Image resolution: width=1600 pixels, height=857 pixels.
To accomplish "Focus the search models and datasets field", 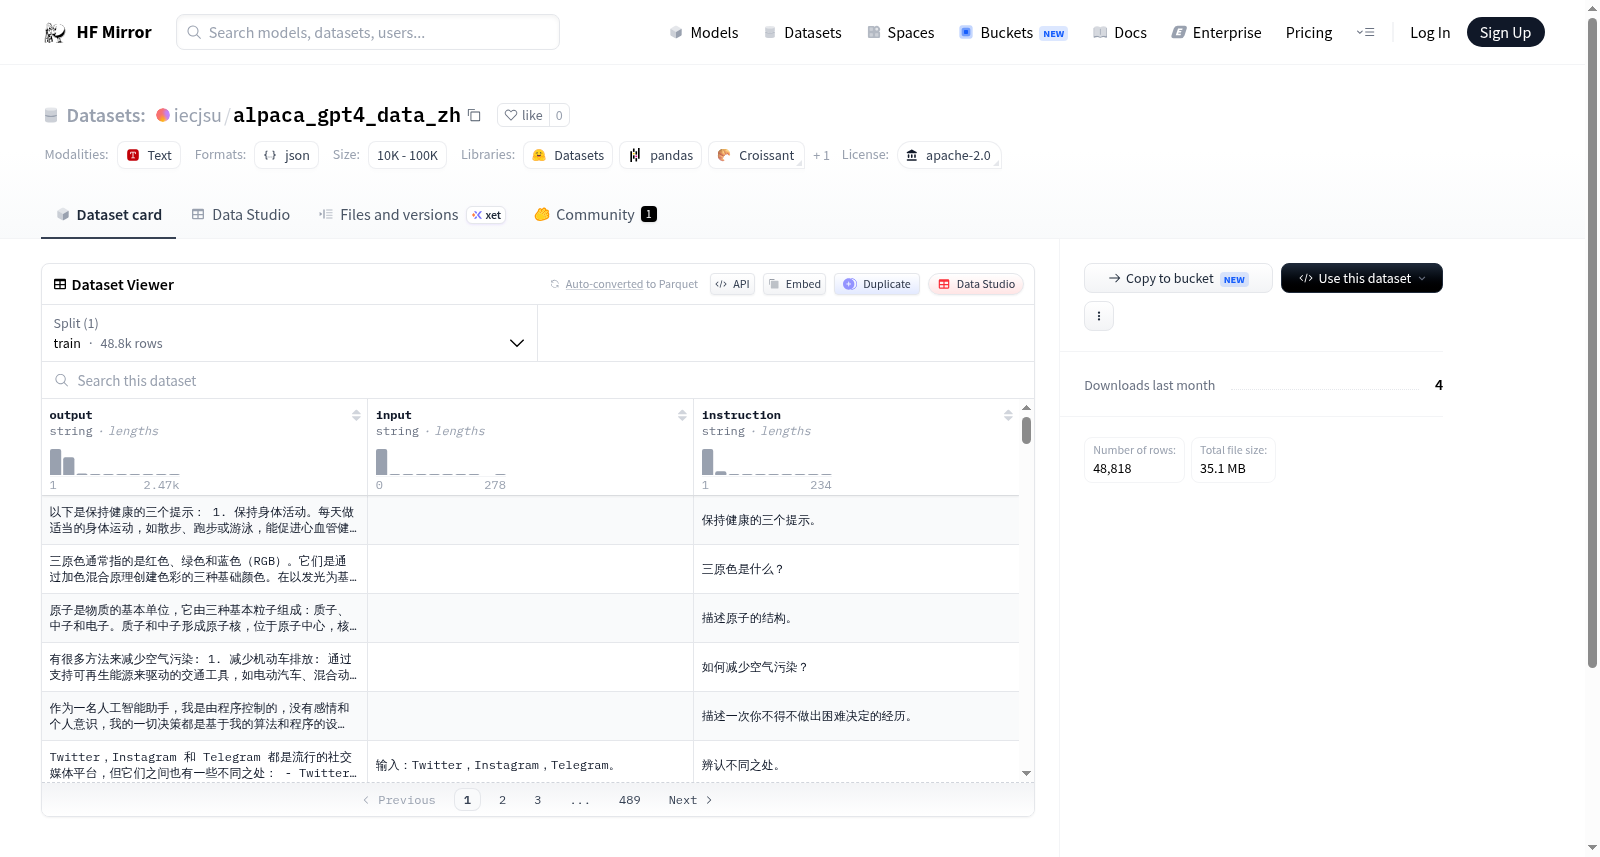I will click(368, 32).
